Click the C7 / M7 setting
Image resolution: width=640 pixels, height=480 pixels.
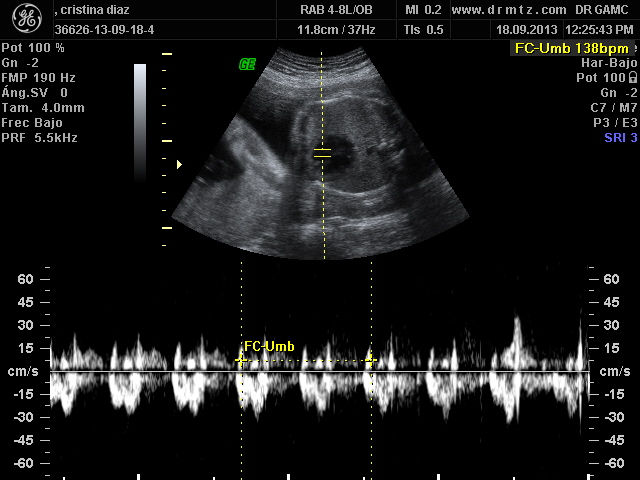[x=613, y=108]
